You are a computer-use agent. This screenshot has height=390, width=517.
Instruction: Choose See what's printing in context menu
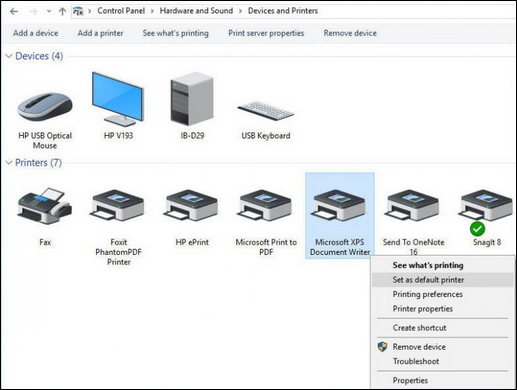click(428, 265)
